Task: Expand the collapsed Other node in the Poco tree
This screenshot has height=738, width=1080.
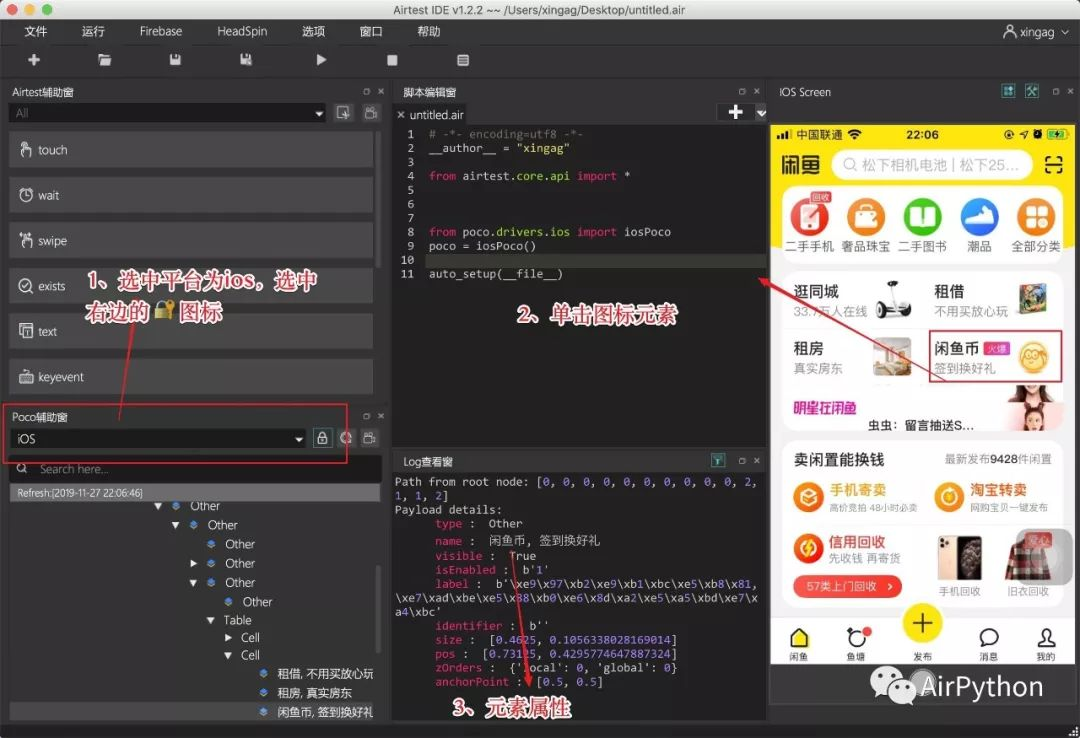Action: click(x=194, y=563)
